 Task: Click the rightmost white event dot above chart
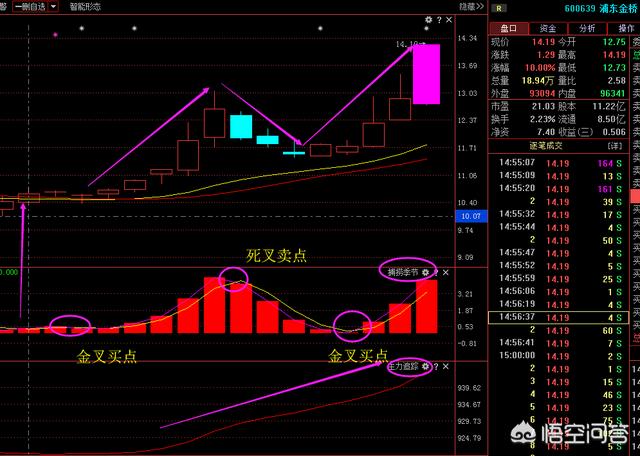click(427, 29)
